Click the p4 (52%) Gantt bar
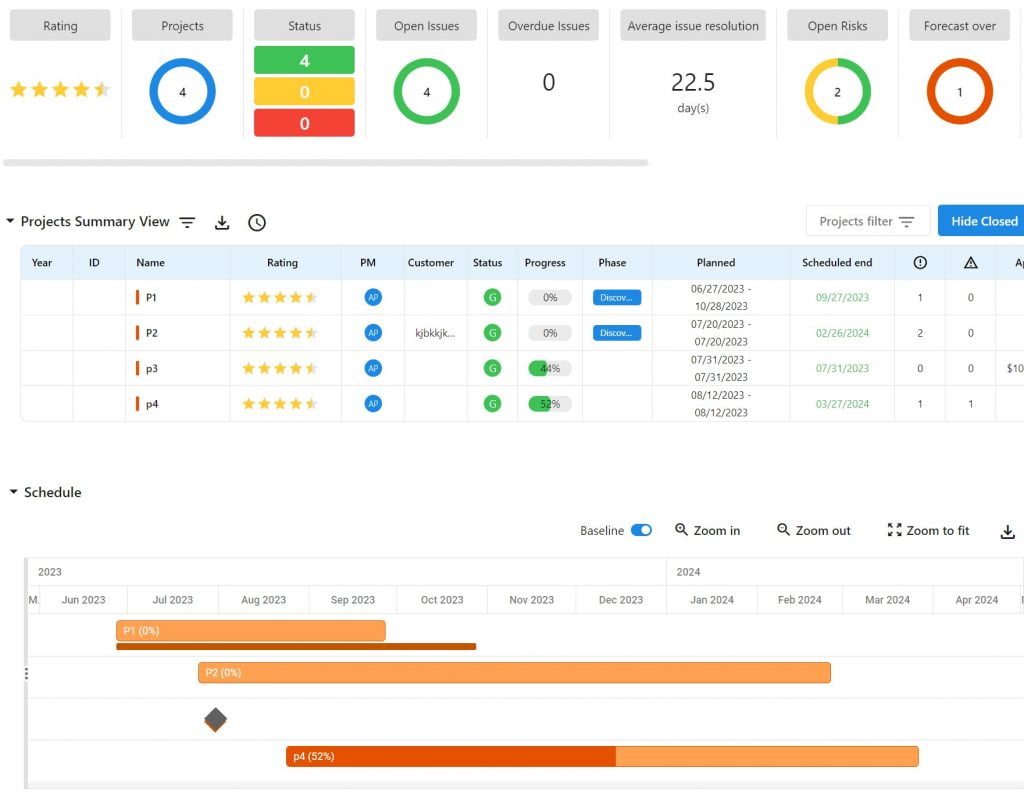 602,756
